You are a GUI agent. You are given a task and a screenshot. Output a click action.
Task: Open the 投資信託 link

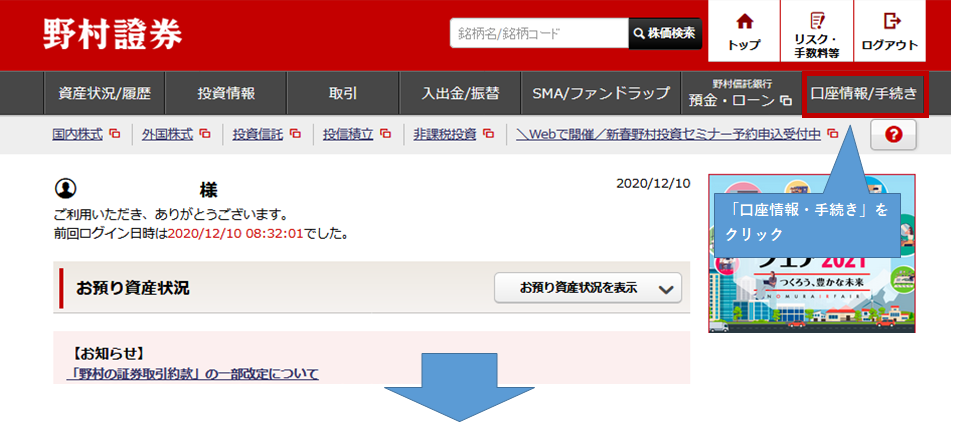click(258, 134)
